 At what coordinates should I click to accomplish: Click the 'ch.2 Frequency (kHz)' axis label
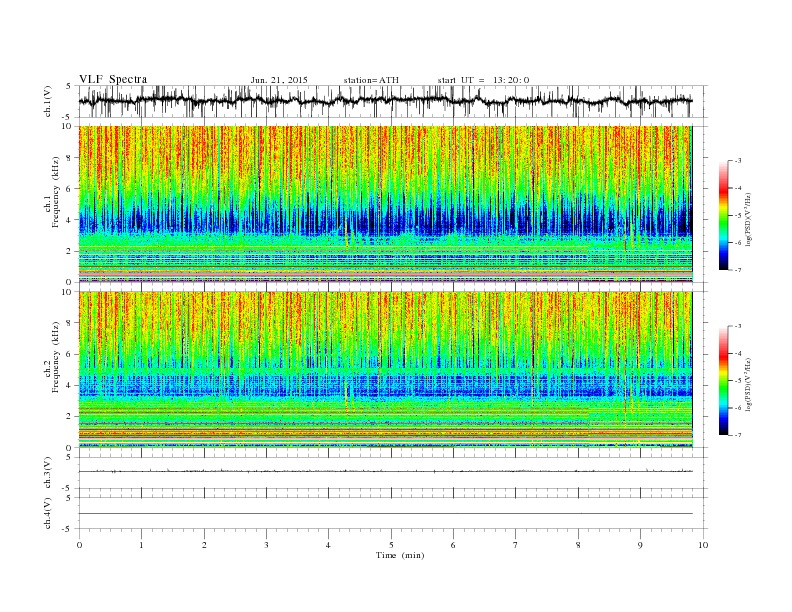52,356
